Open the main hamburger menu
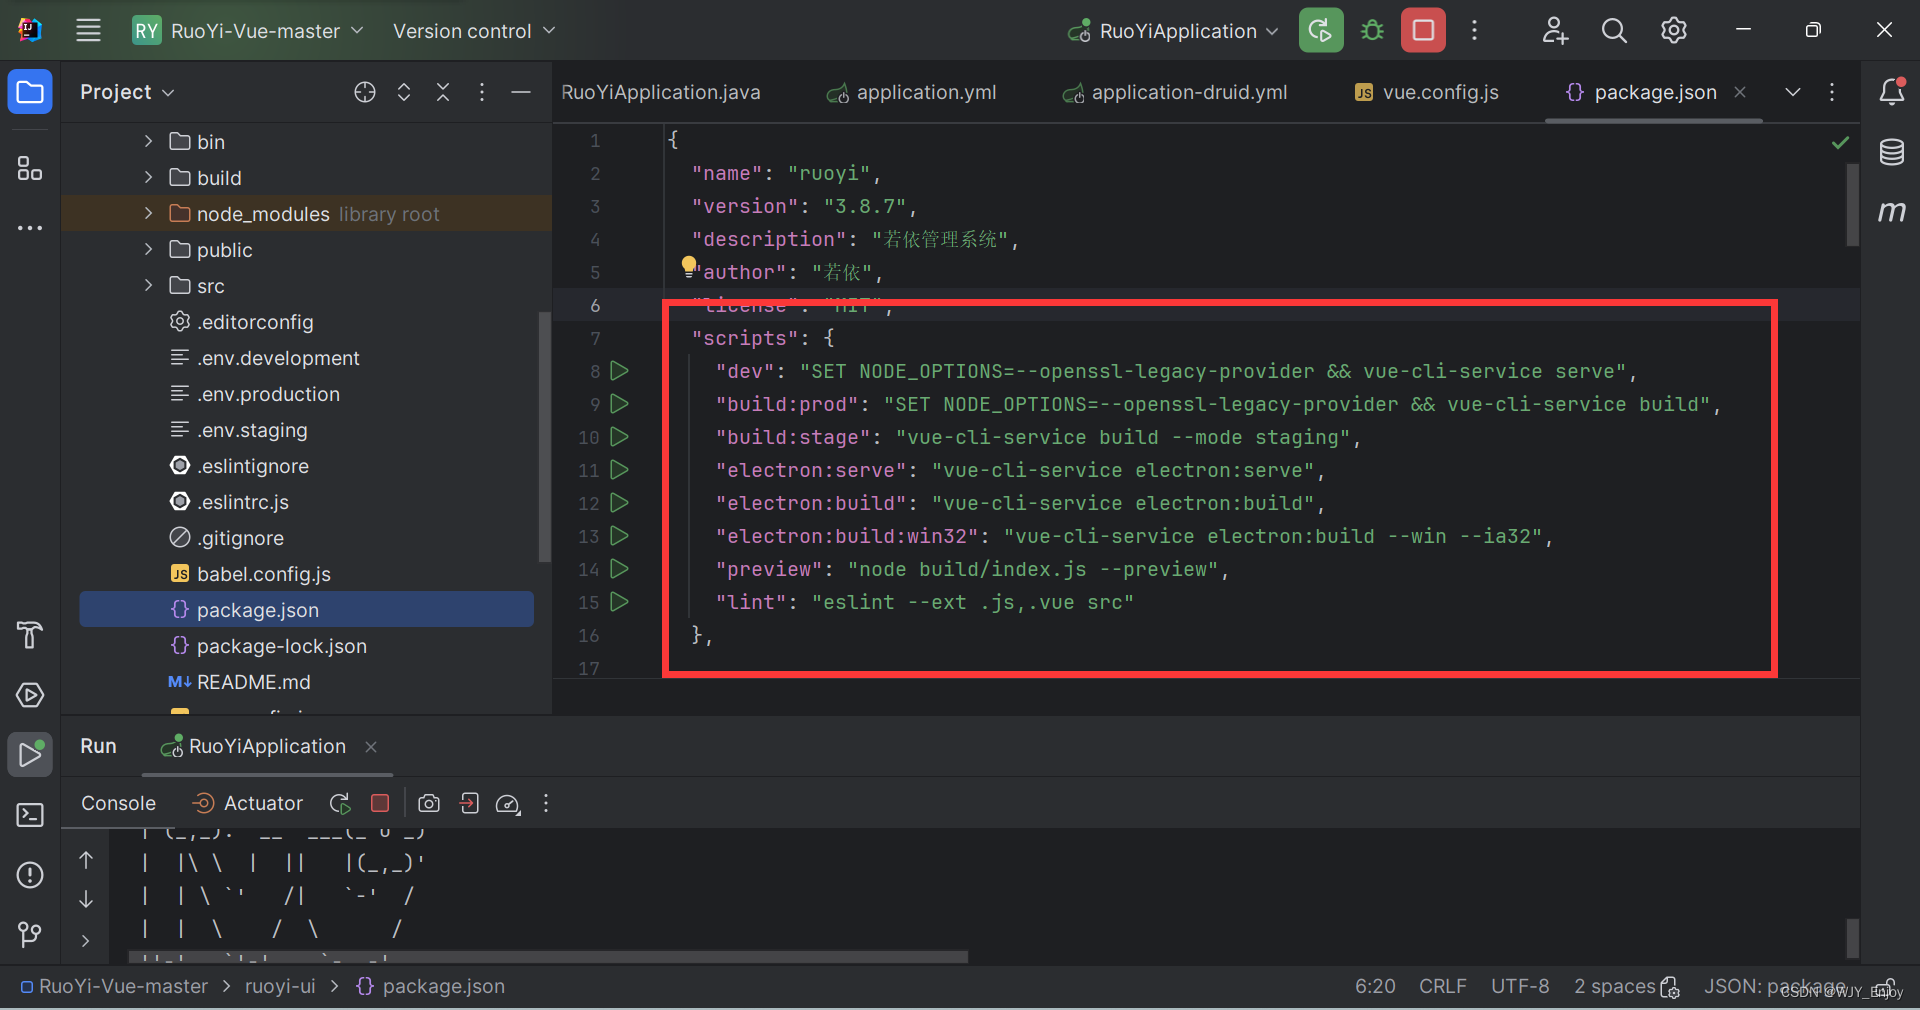 [x=88, y=30]
